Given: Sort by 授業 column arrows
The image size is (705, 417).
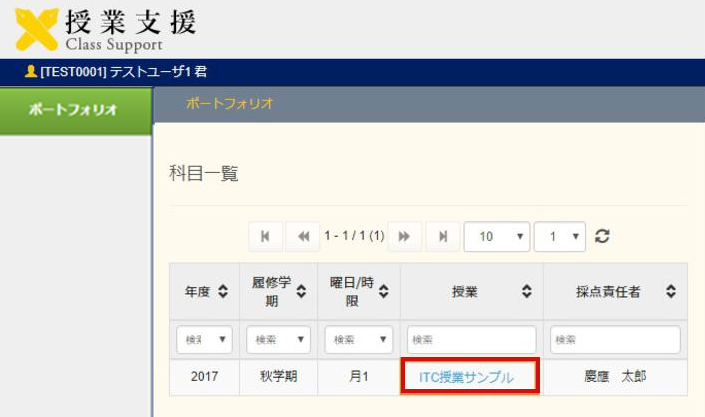Looking at the screenshot, I should click(x=526, y=292).
